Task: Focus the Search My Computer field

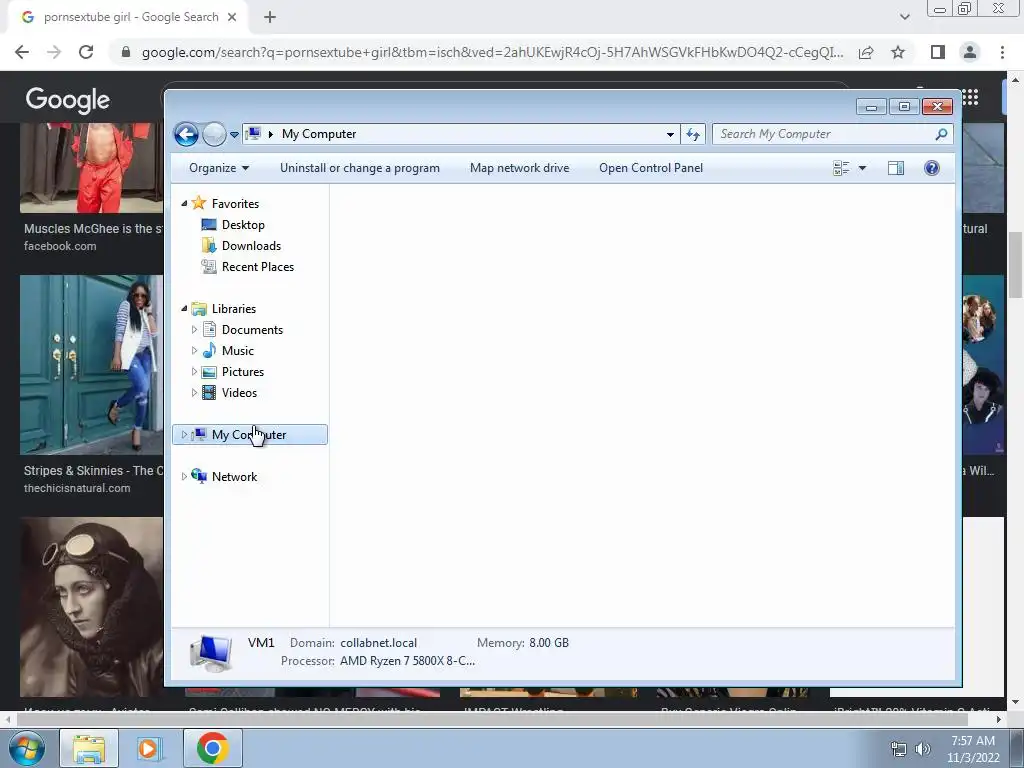Action: [x=832, y=134]
